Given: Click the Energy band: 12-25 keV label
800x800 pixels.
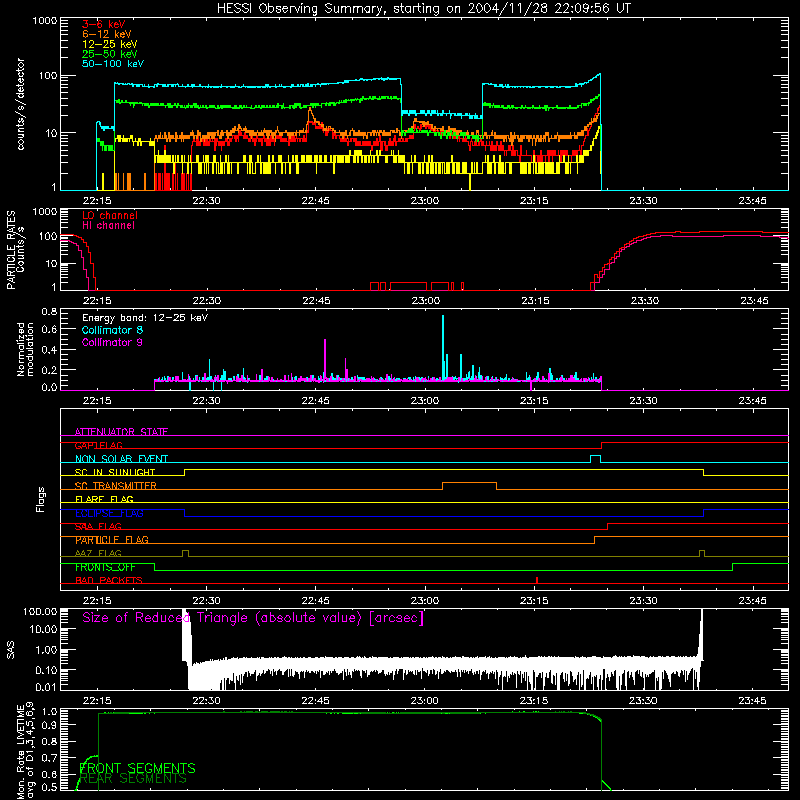Looking at the screenshot, I should point(145,318).
